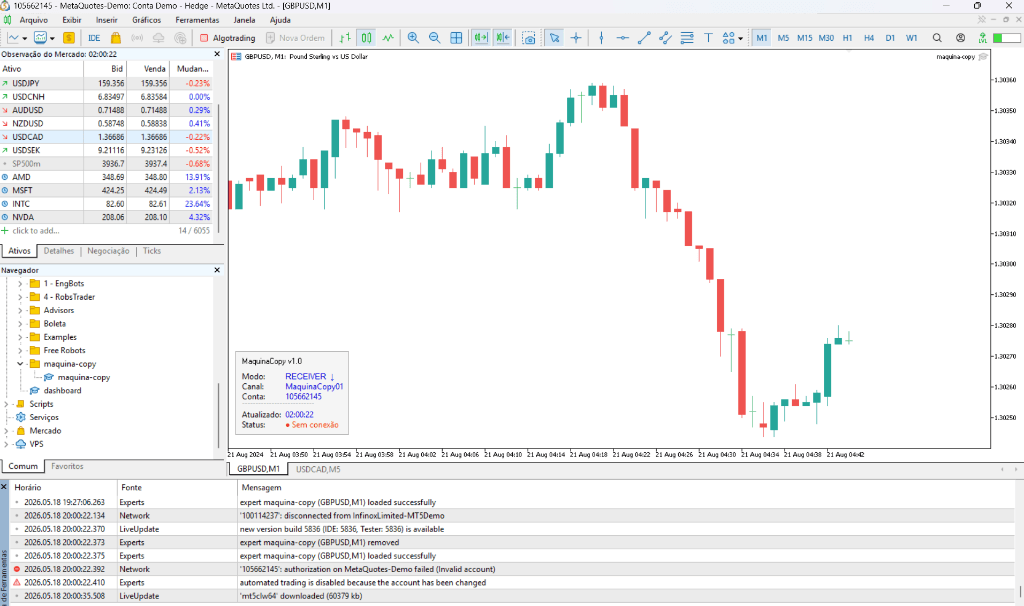Open the search magnifier in toolbar
Viewport: 1024px width, 606px height.
pos(937,38)
